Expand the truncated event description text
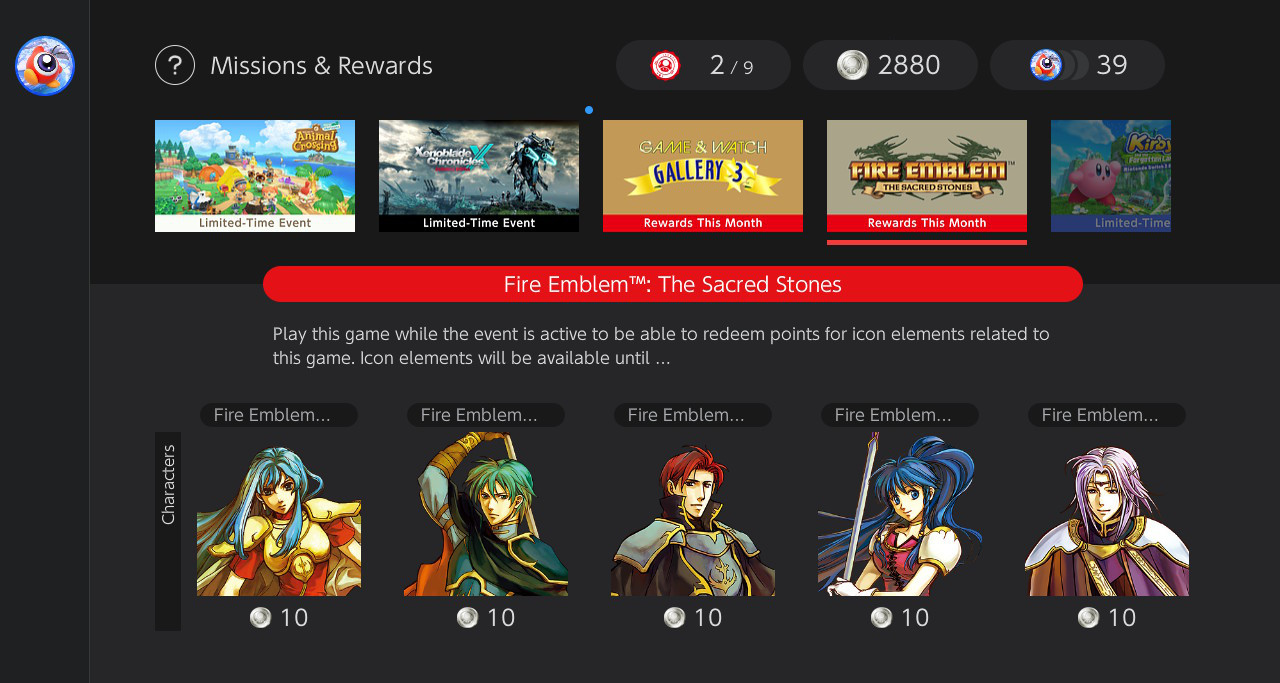Screen dimensions: 1280x683 (x=662, y=346)
